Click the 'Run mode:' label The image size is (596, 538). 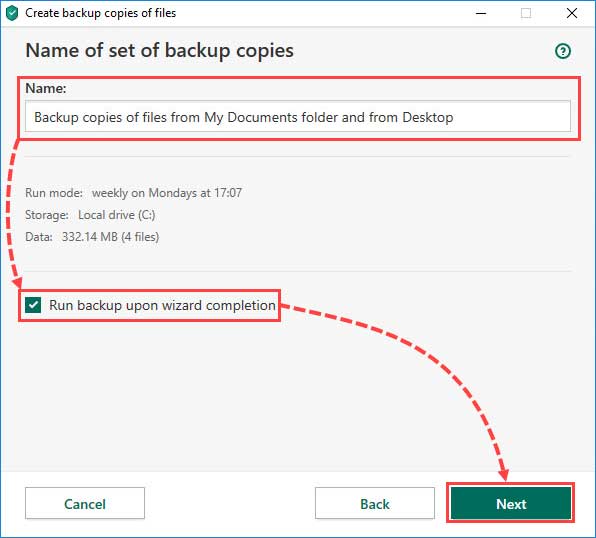pyautogui.click(x=54, y=193)
